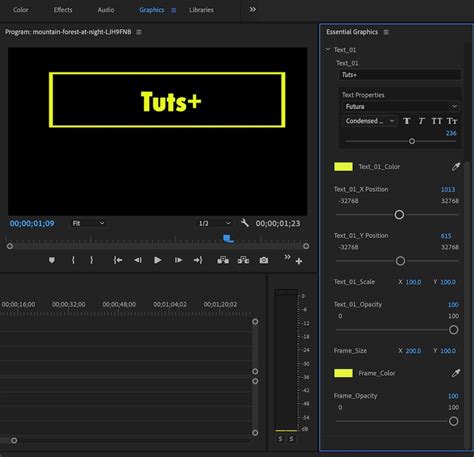474x457 pixels.
Task: Click the Text_01_Y Position slider handle
Action: pos(400,261)
